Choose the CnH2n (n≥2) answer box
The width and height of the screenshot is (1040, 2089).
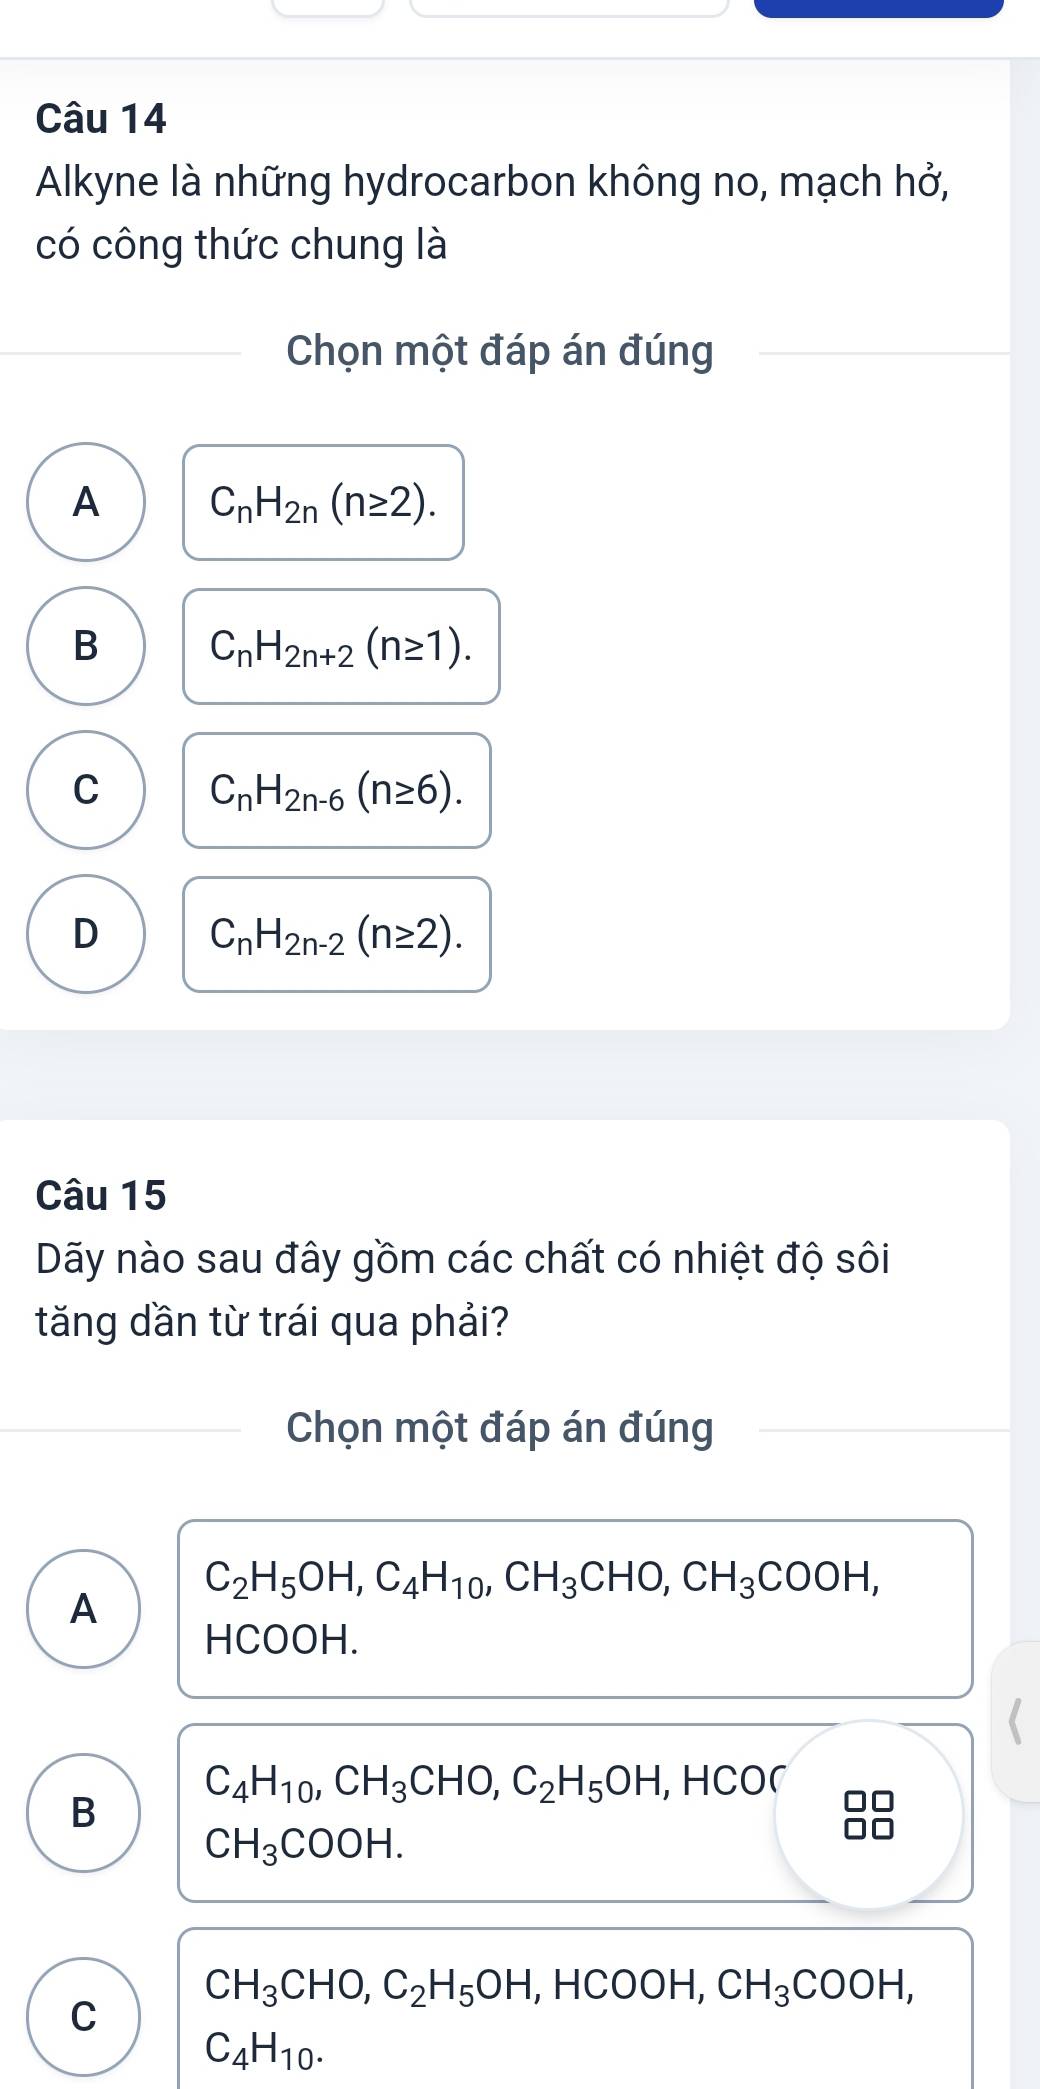[x=323, y=502]
